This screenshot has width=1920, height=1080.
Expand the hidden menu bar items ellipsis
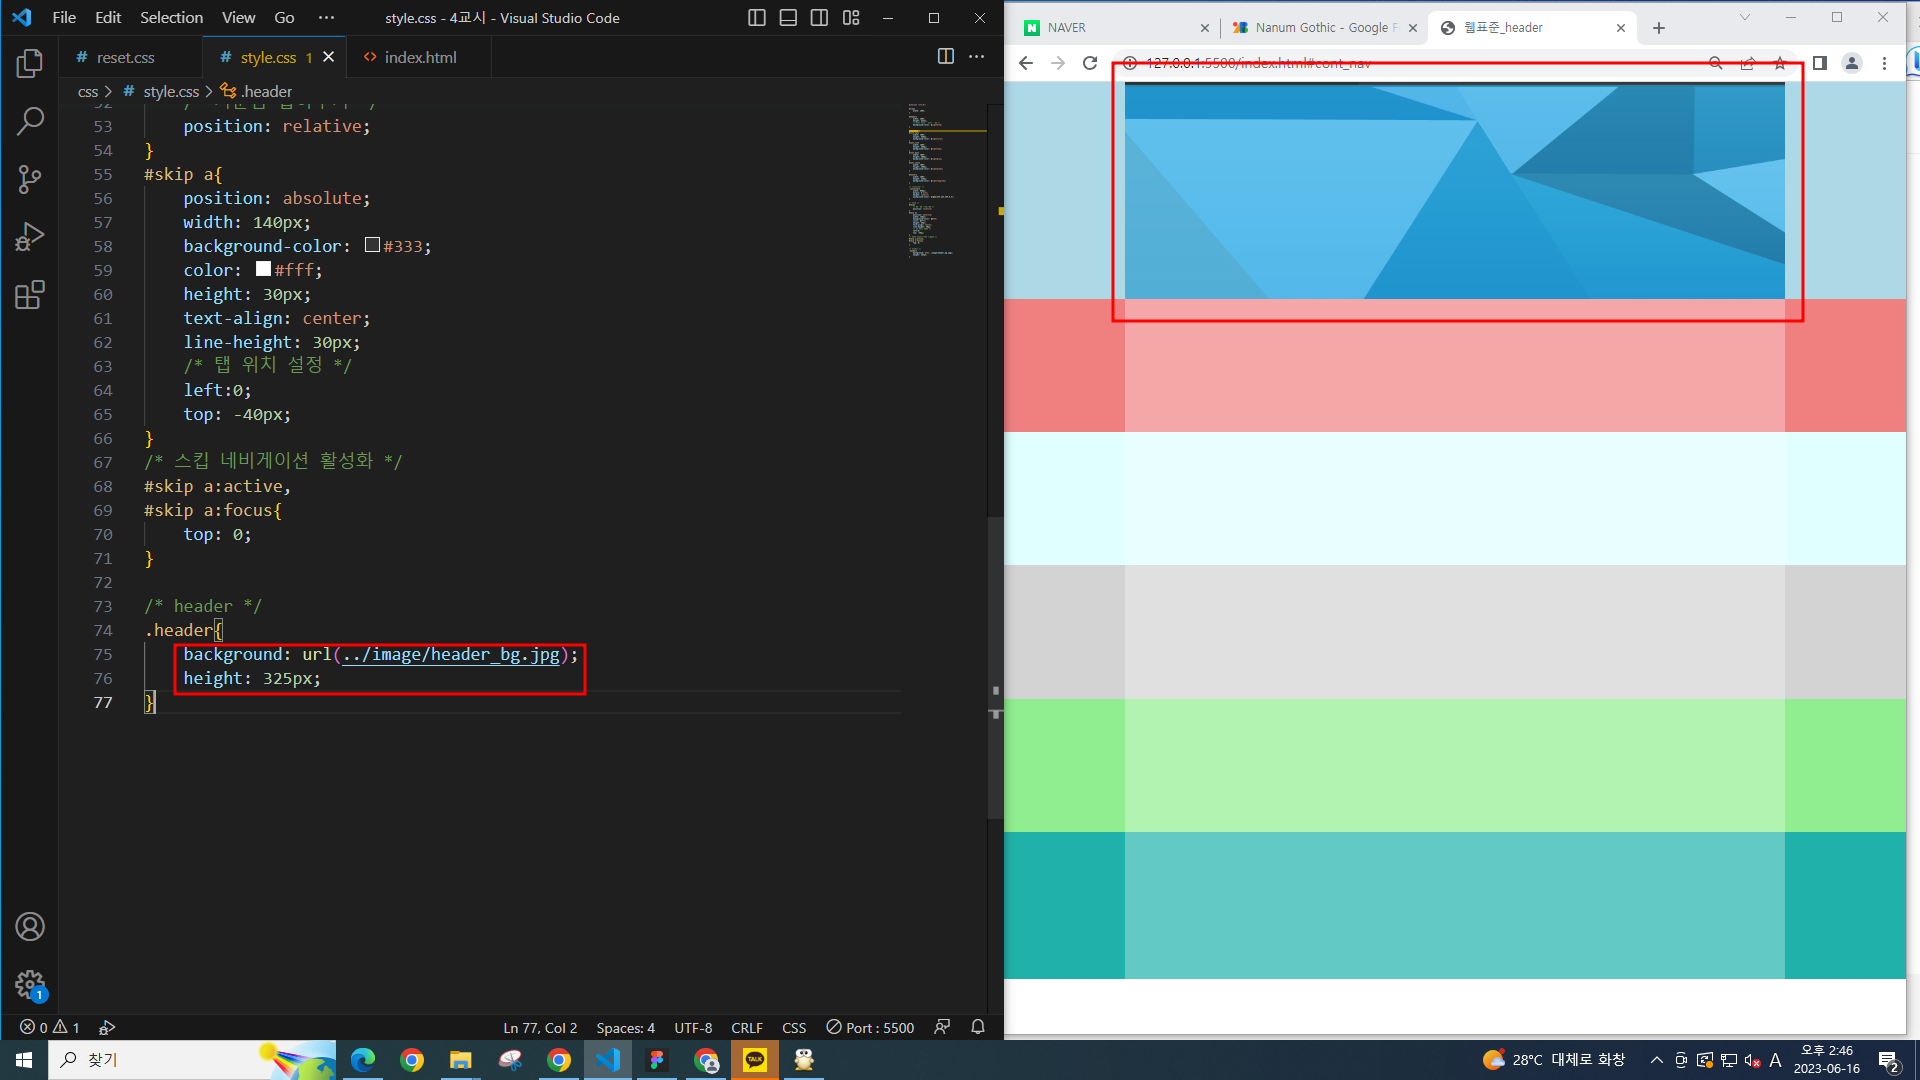(x=326, y=18)
